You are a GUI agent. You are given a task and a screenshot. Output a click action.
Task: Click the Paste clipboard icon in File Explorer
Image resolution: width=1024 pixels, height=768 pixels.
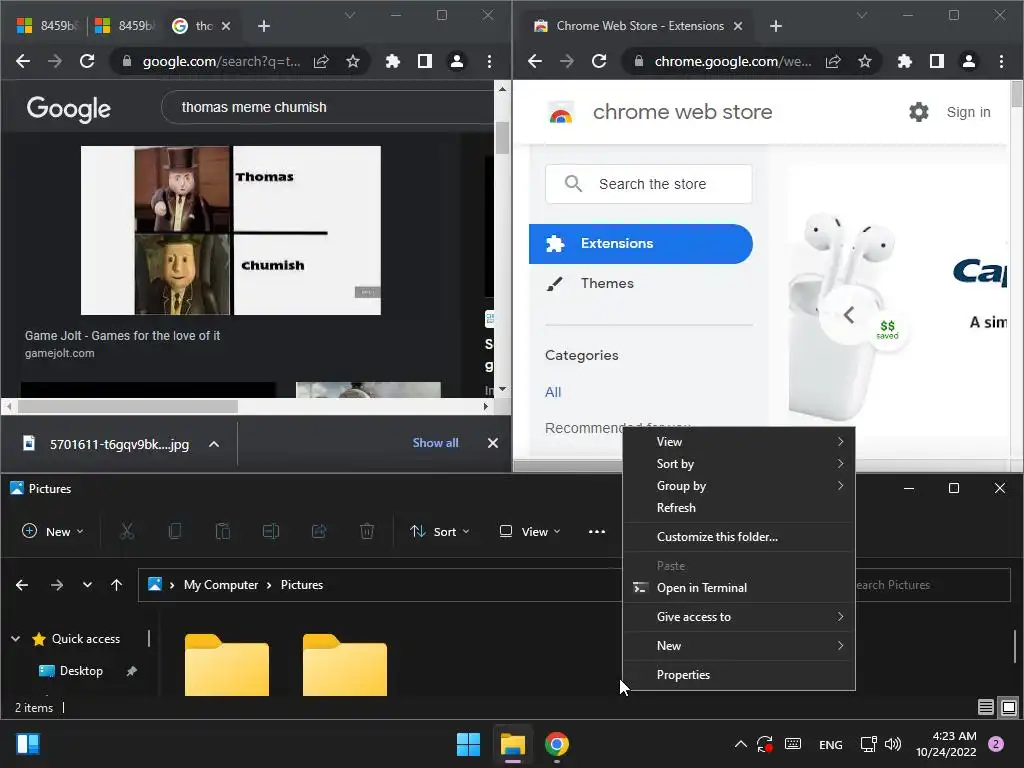tap(223, 532)
